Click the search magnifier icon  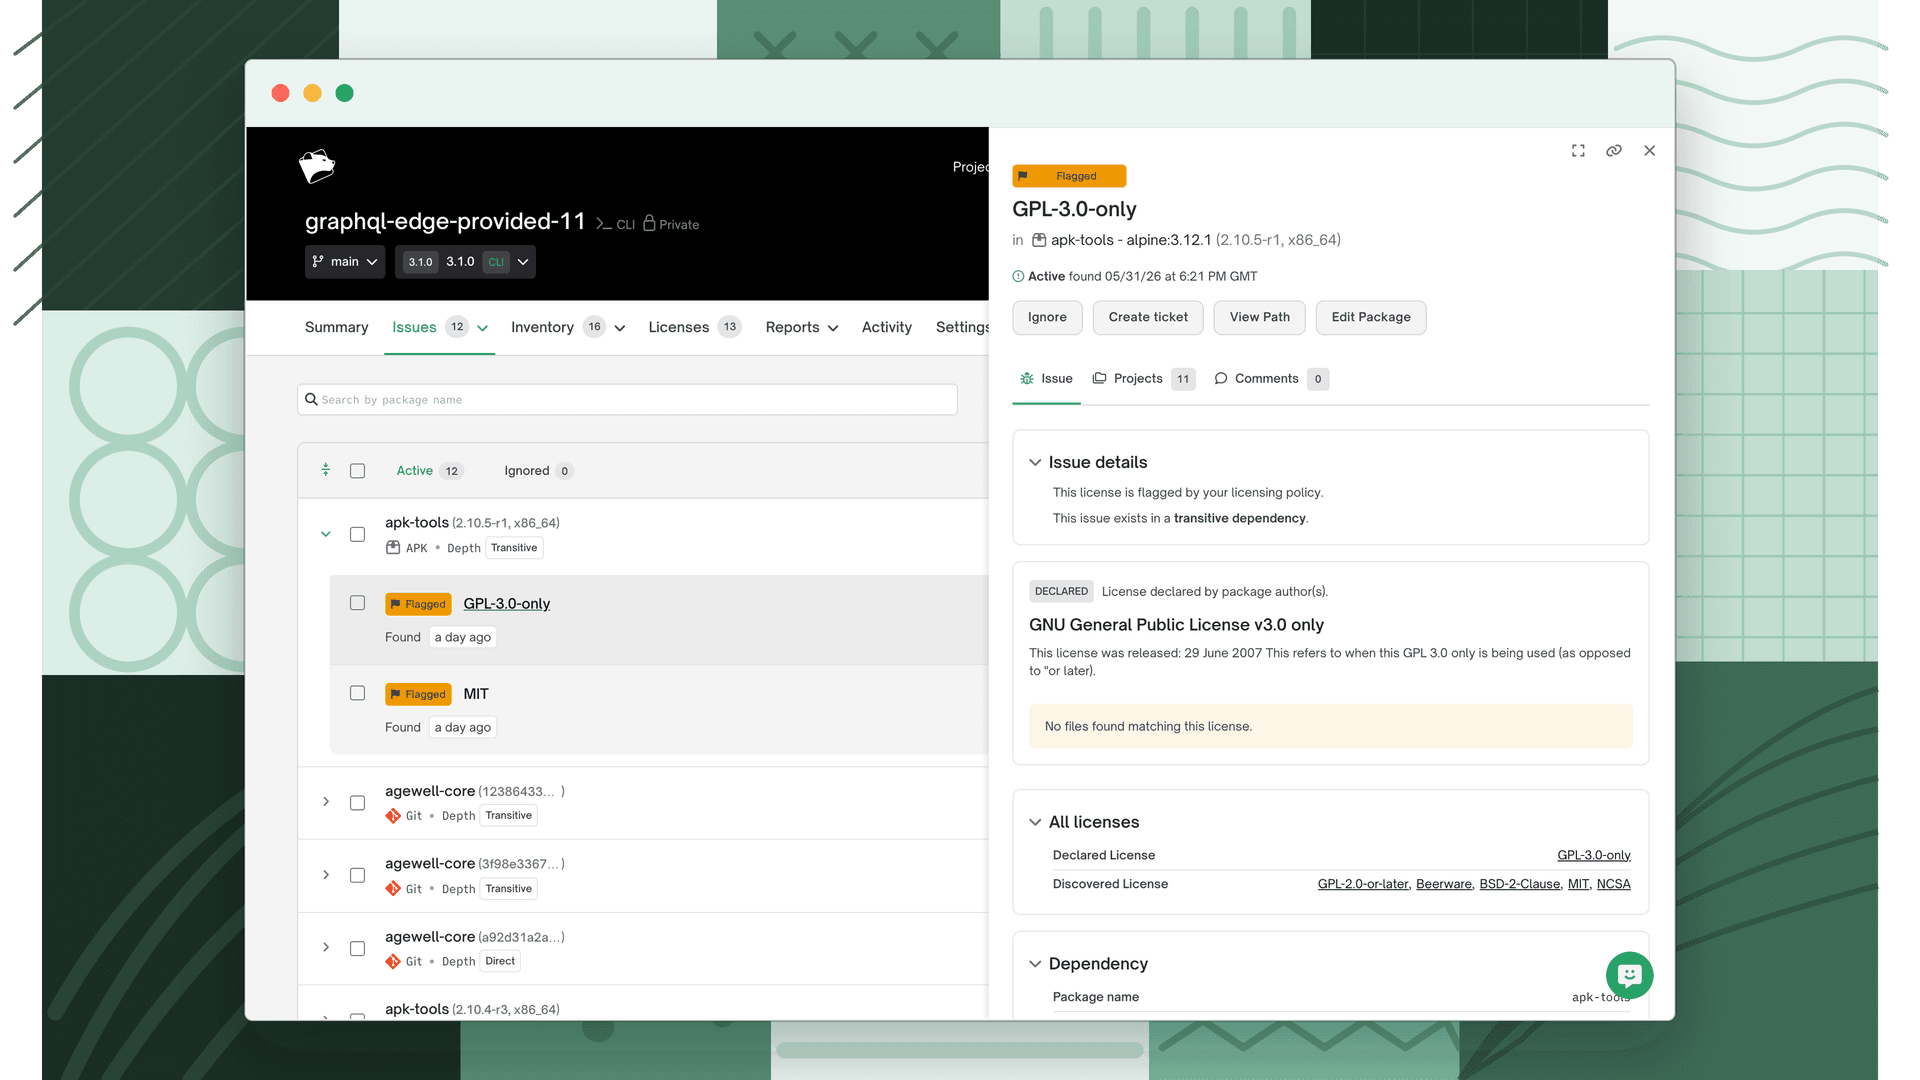point(311,399)
